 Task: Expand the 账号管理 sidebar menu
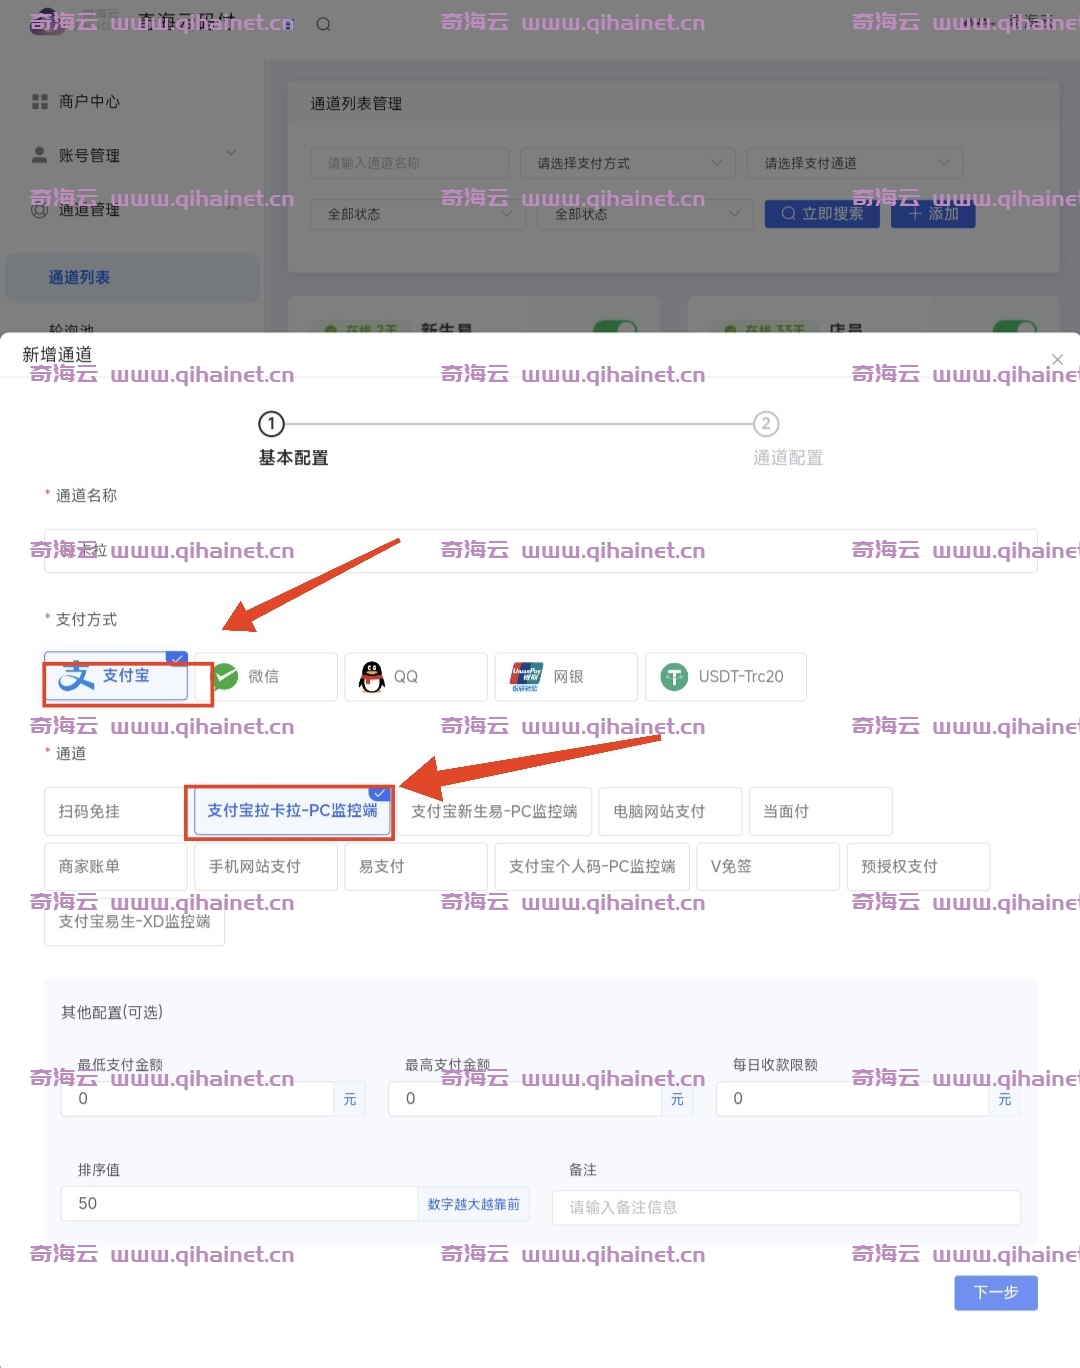point(134,155)
